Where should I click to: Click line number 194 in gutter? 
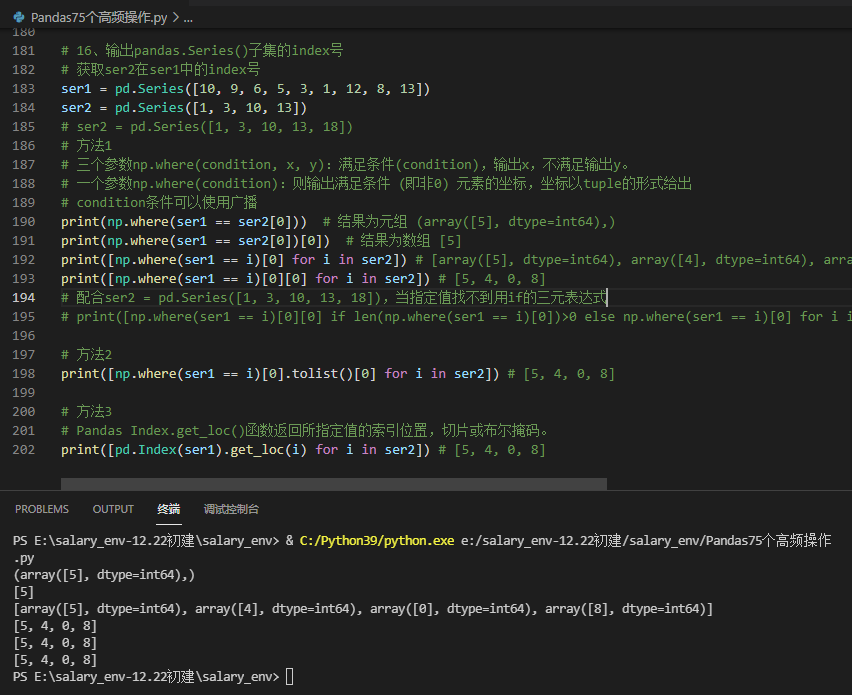[x=23, y=298]
